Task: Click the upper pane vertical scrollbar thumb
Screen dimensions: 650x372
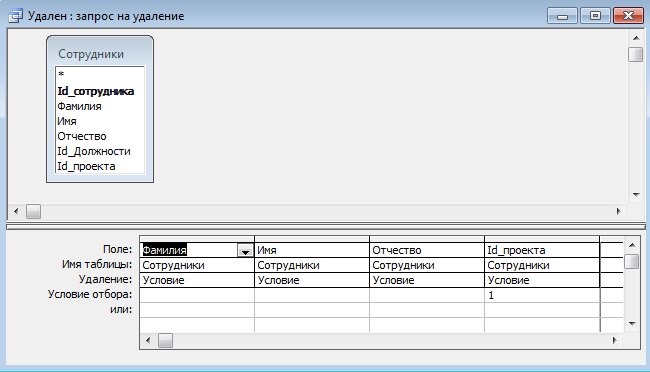Action: click(635, 55)
